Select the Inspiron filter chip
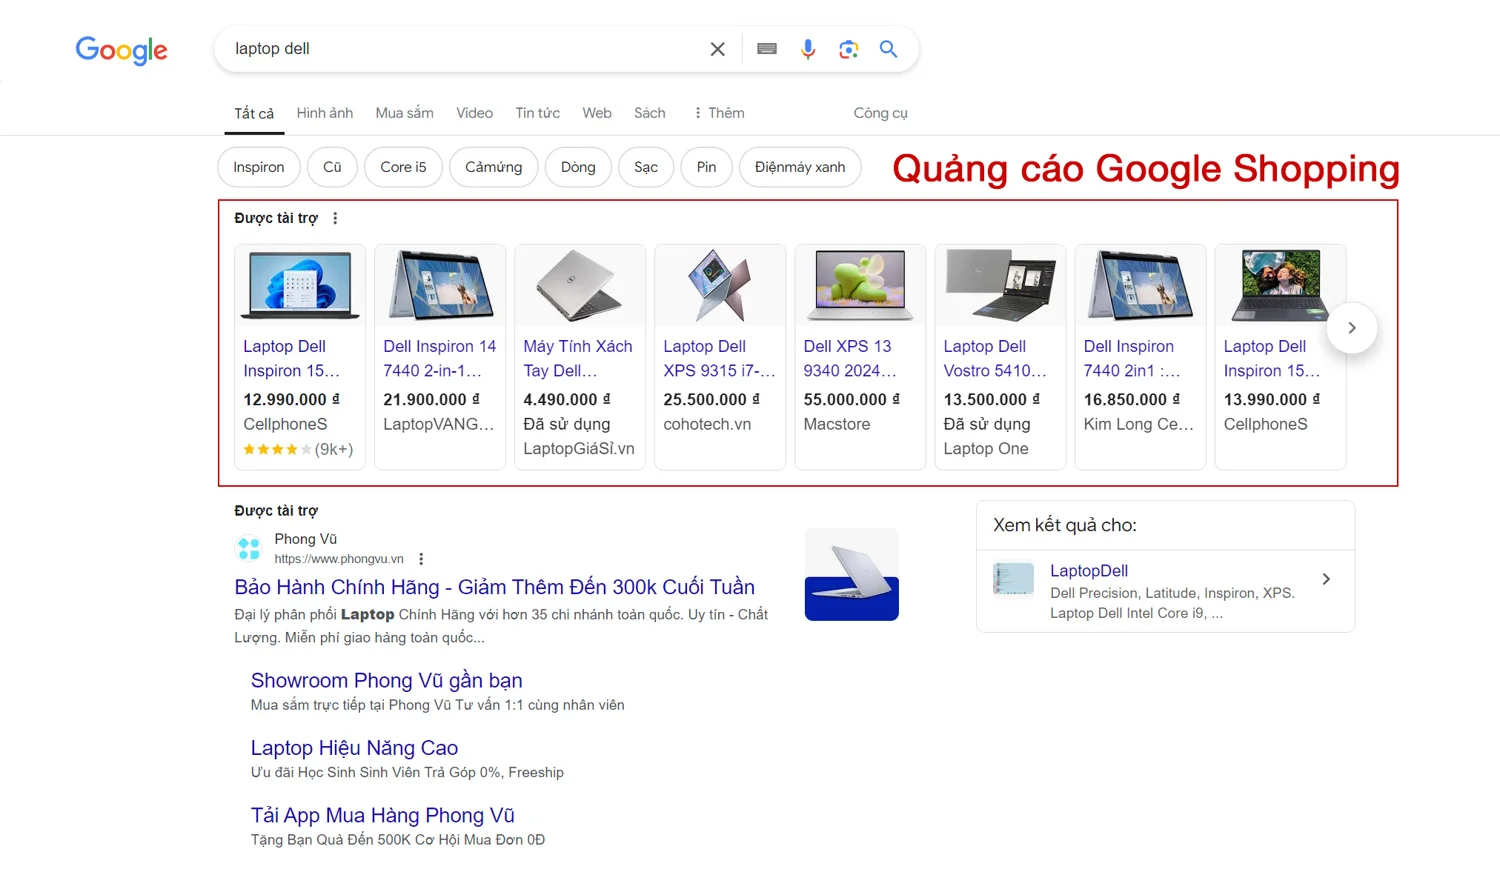The width and height of the screenshot is (1500, 872). pyautogui.click(x=259, y=167)
